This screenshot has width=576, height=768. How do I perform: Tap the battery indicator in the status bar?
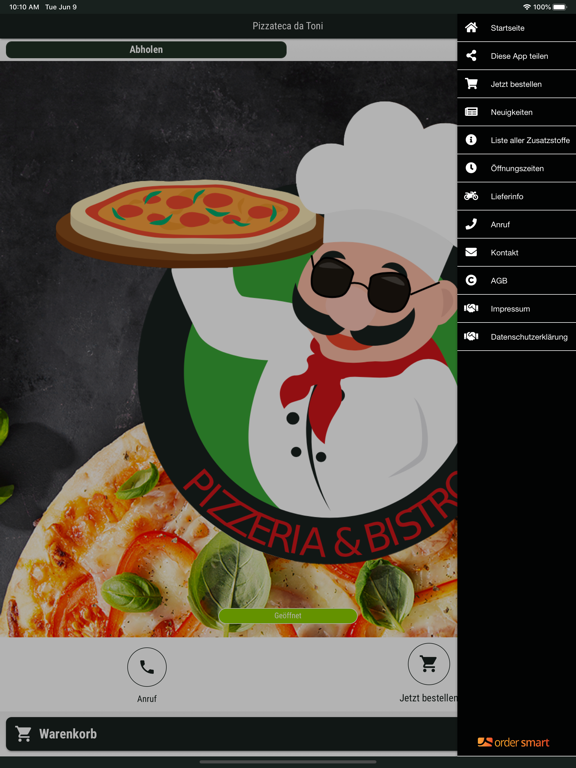(x=560, y=7)
